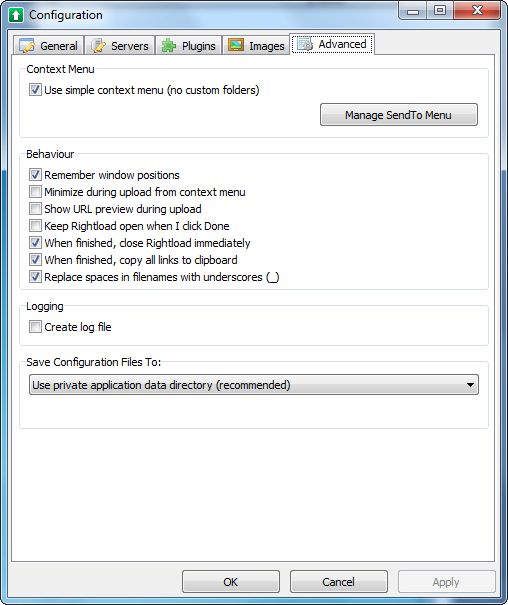508x605 pixels.
Task: Enable Create log file
Action: point(35,327)
